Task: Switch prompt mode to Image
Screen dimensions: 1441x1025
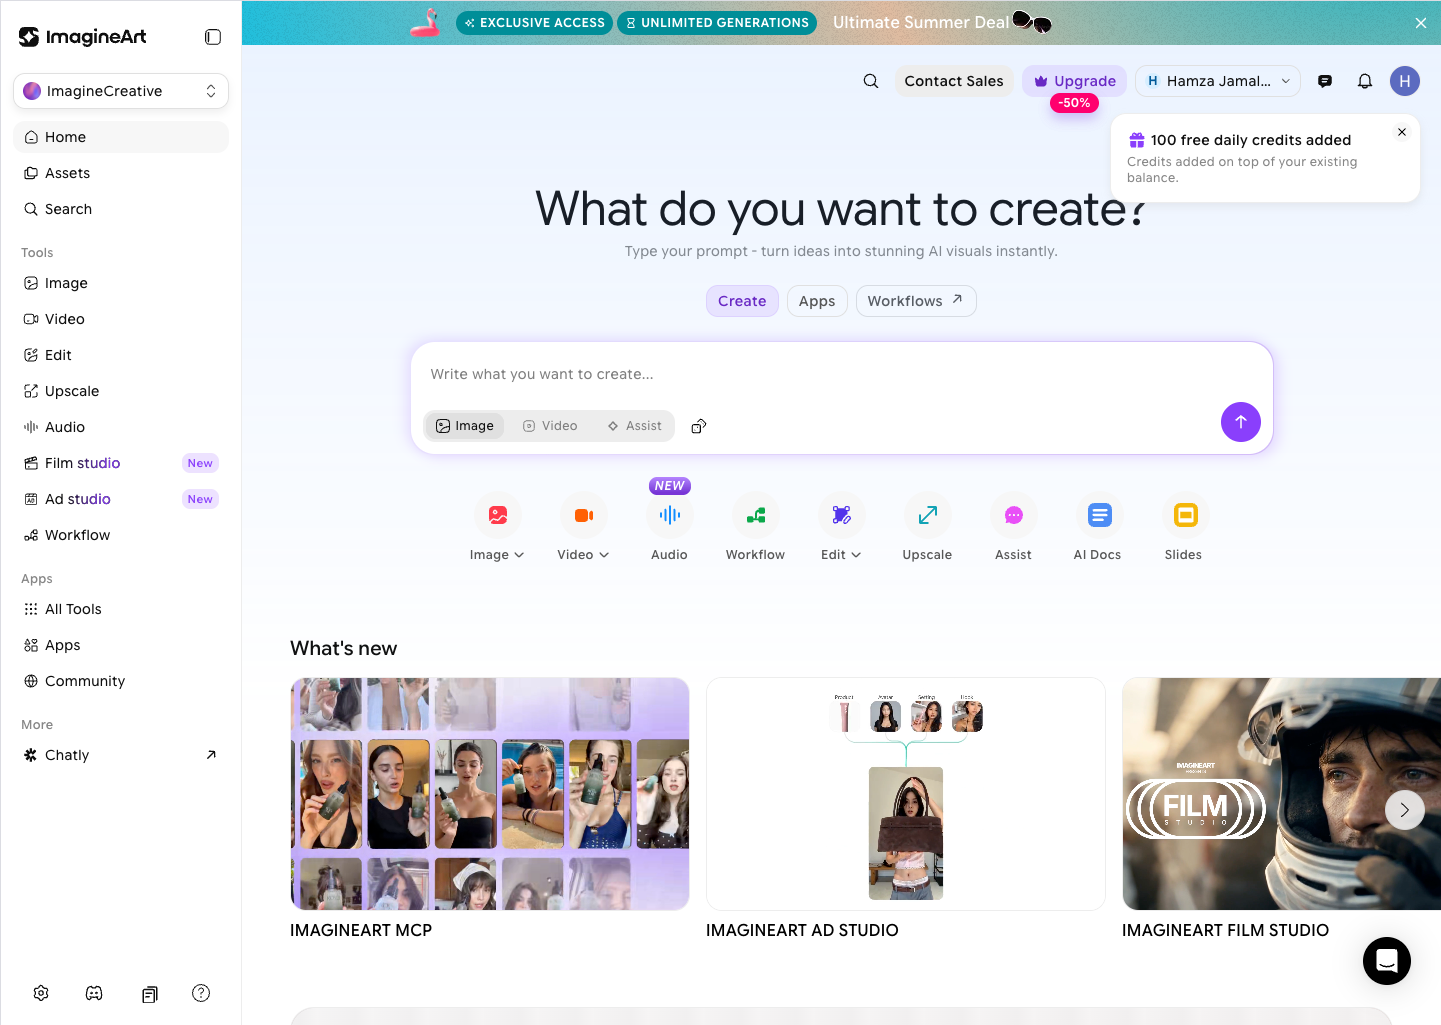Action: click(465, 426)
